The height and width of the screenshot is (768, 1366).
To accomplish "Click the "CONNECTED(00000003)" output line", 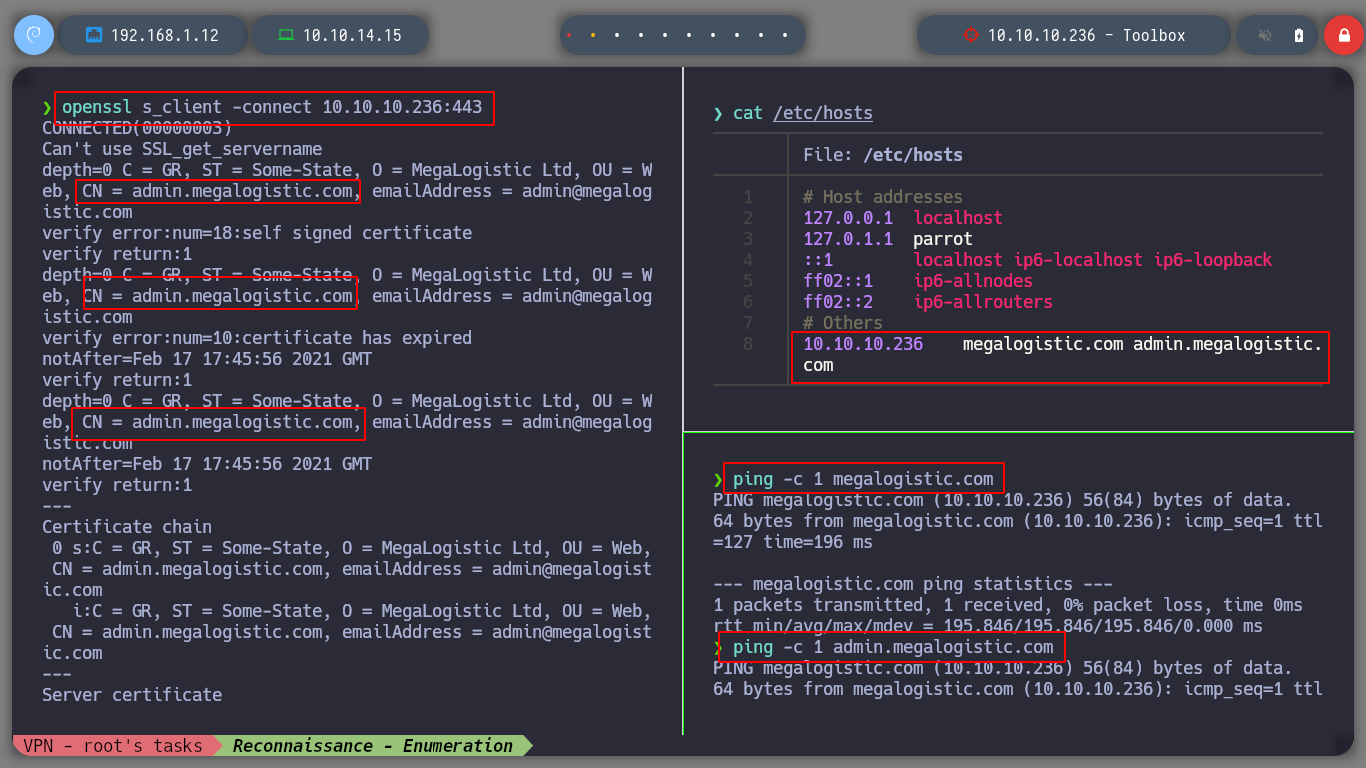I will click(137, 128).
